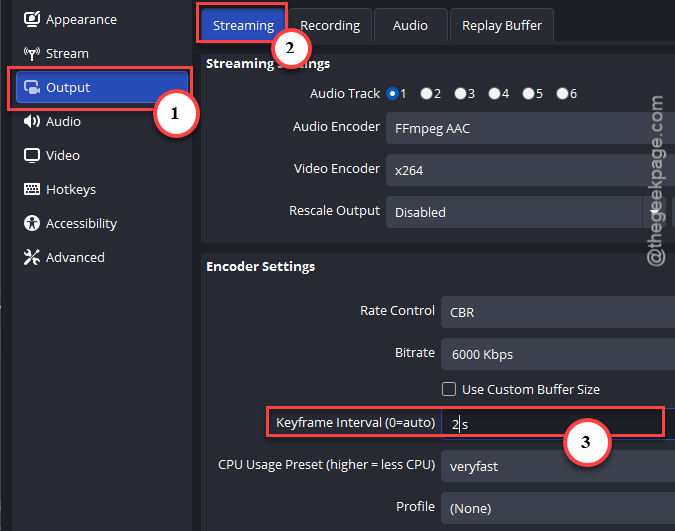Open the Rate Control dropdown
This screenshot has width=675, height=531.
tap(558, 312)
